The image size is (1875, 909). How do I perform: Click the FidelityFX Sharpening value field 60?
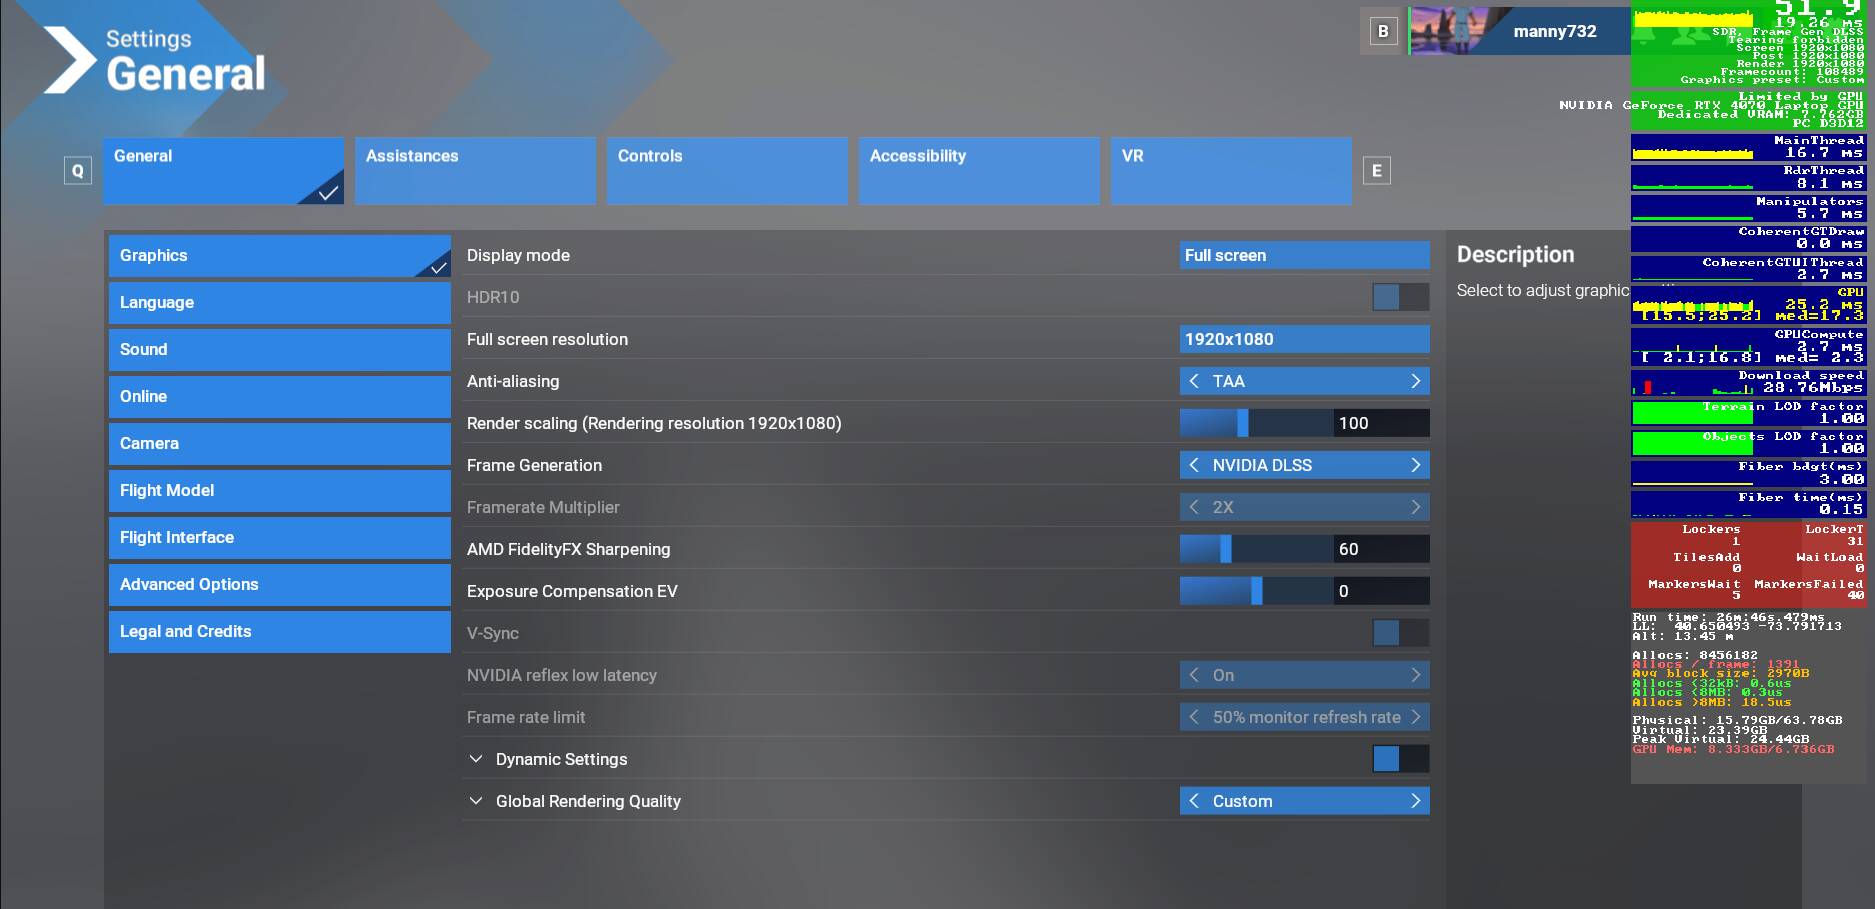pos(1381,549)
